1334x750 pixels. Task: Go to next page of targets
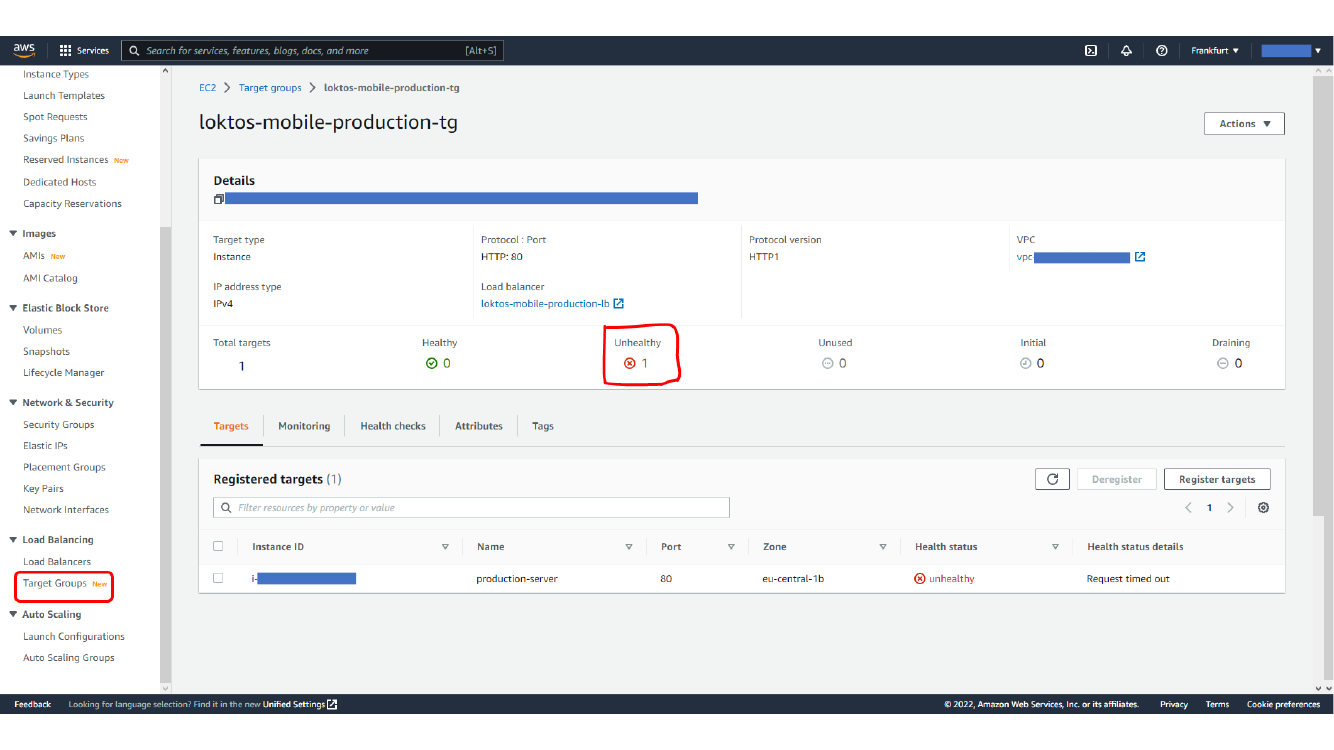coord(1230,508)
